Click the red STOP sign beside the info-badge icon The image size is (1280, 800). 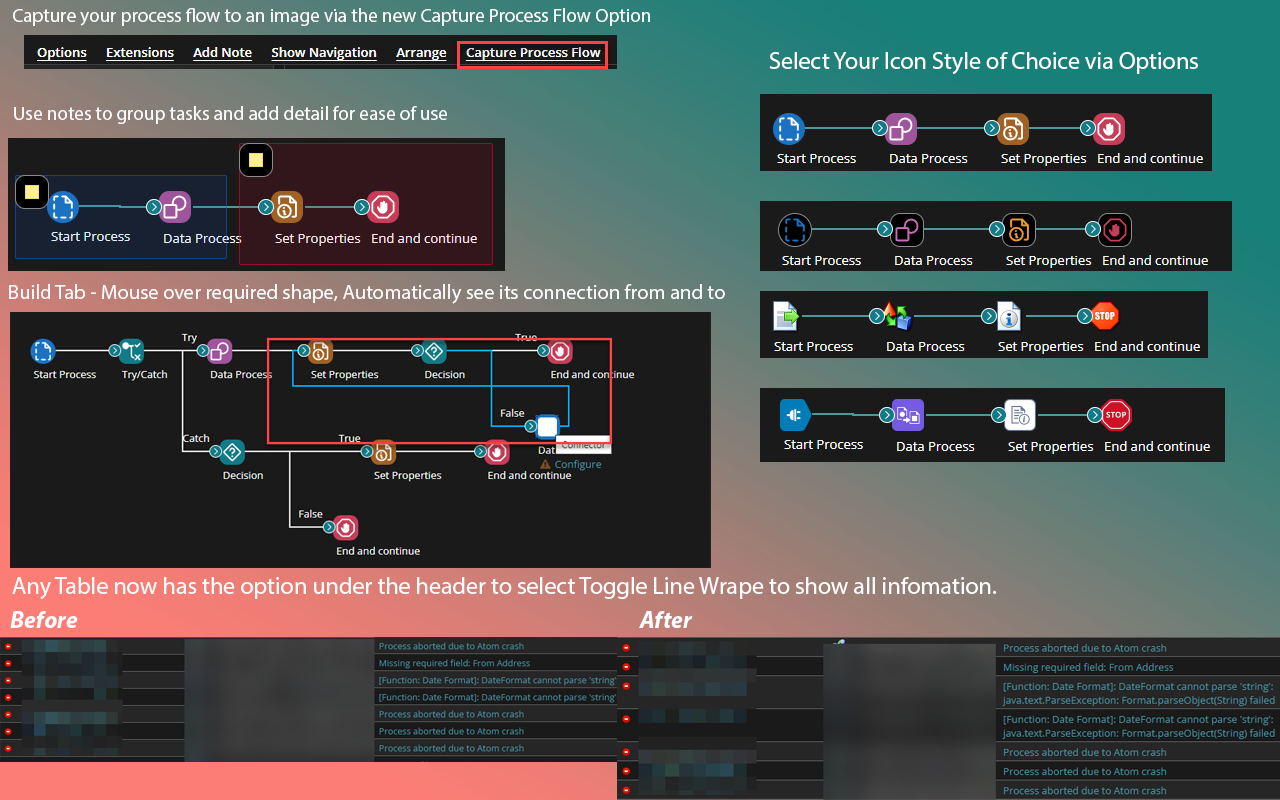tap(1104, 317)
